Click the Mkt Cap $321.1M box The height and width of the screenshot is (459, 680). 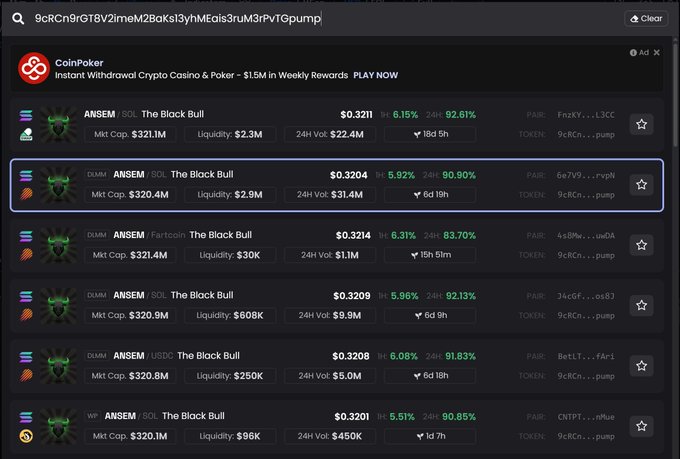(x=130, y=134)
